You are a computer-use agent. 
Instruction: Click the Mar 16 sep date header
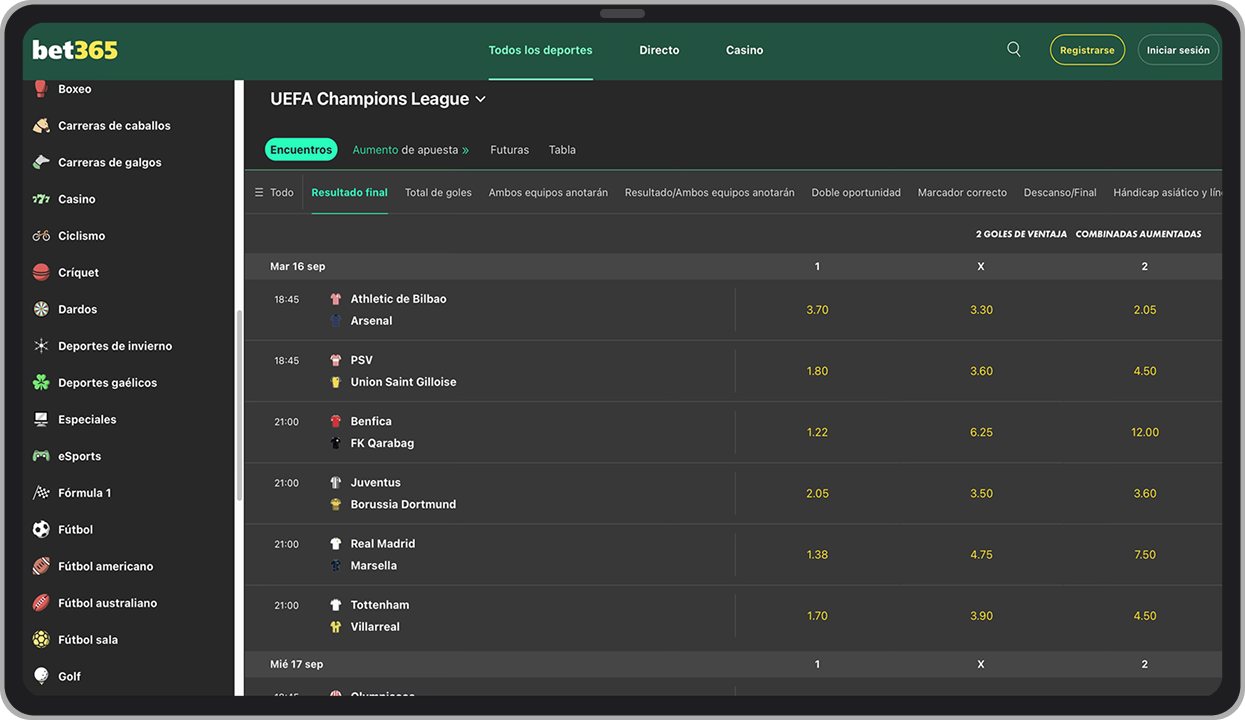[297, 266]
